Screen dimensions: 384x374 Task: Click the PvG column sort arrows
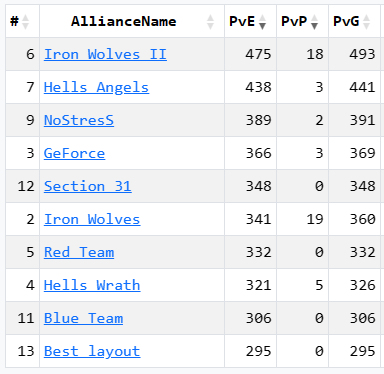366,22
